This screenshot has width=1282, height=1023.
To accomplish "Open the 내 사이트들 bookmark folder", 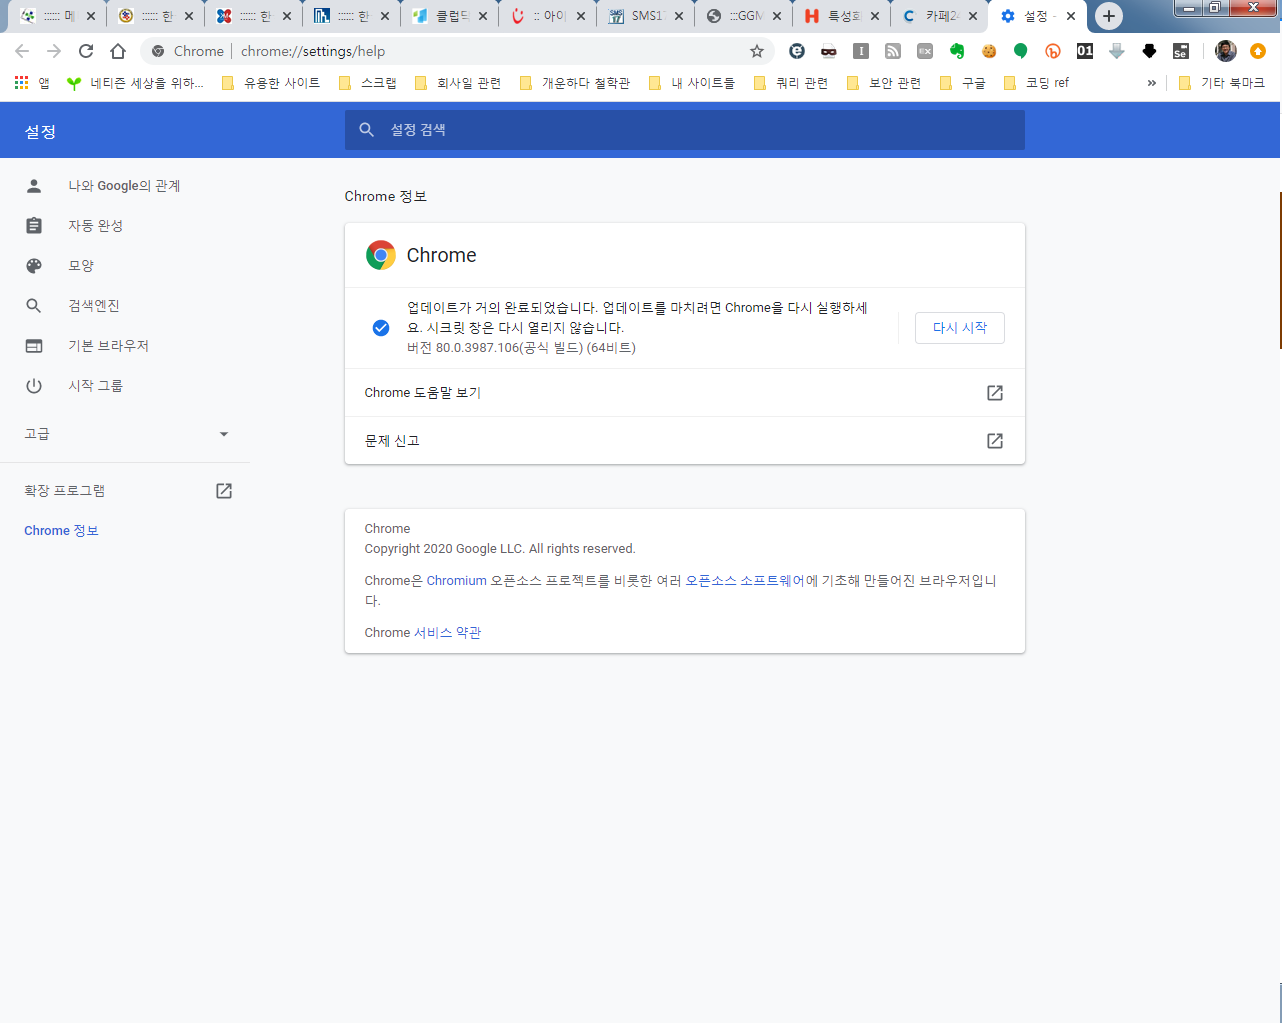I will pyautogui.click(x=692, y=83).
